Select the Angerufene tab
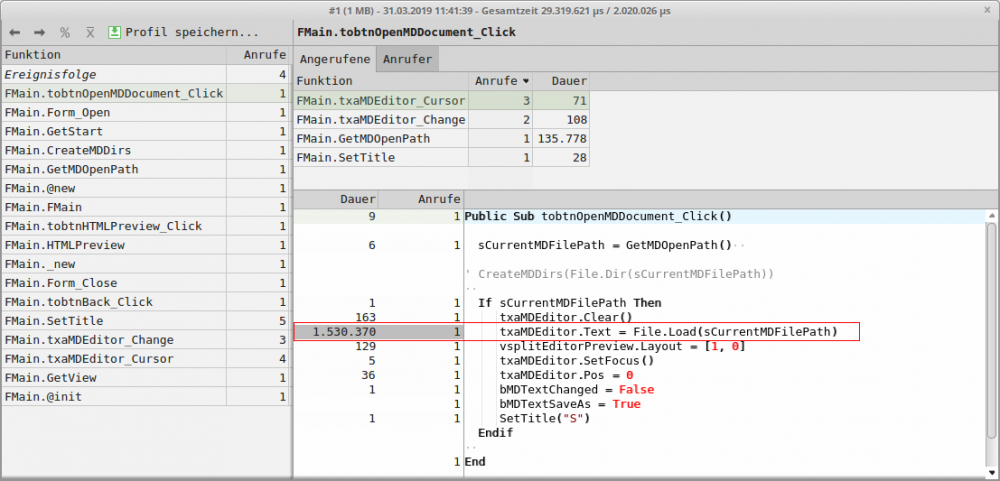This screenshot has height=481, width=1000. click(x=336, y=59)
